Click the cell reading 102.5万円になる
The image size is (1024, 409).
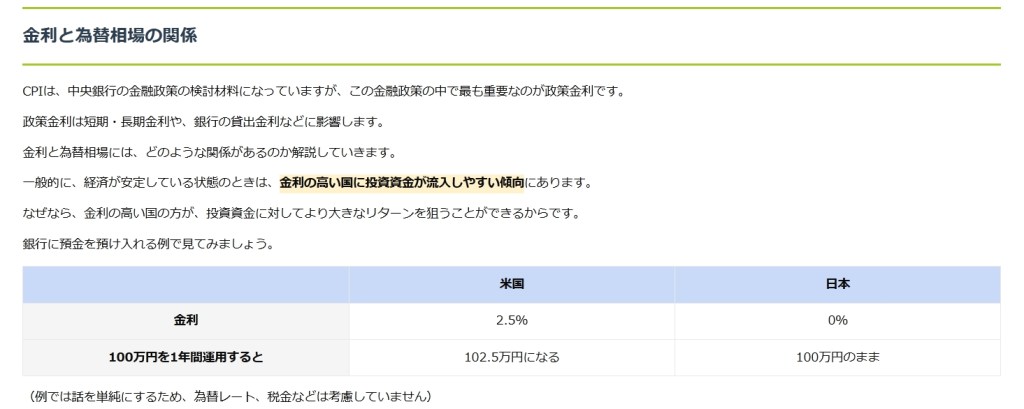511,356
